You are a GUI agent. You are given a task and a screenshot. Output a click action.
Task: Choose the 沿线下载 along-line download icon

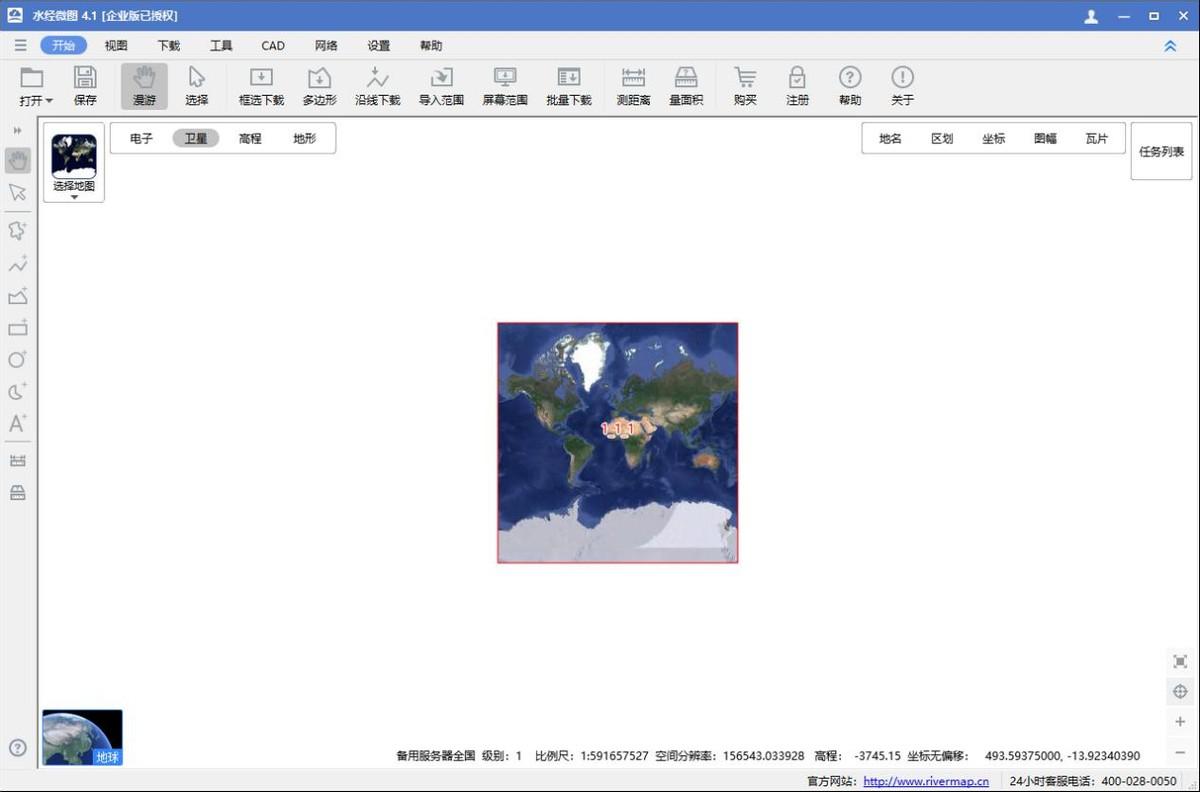377,87
